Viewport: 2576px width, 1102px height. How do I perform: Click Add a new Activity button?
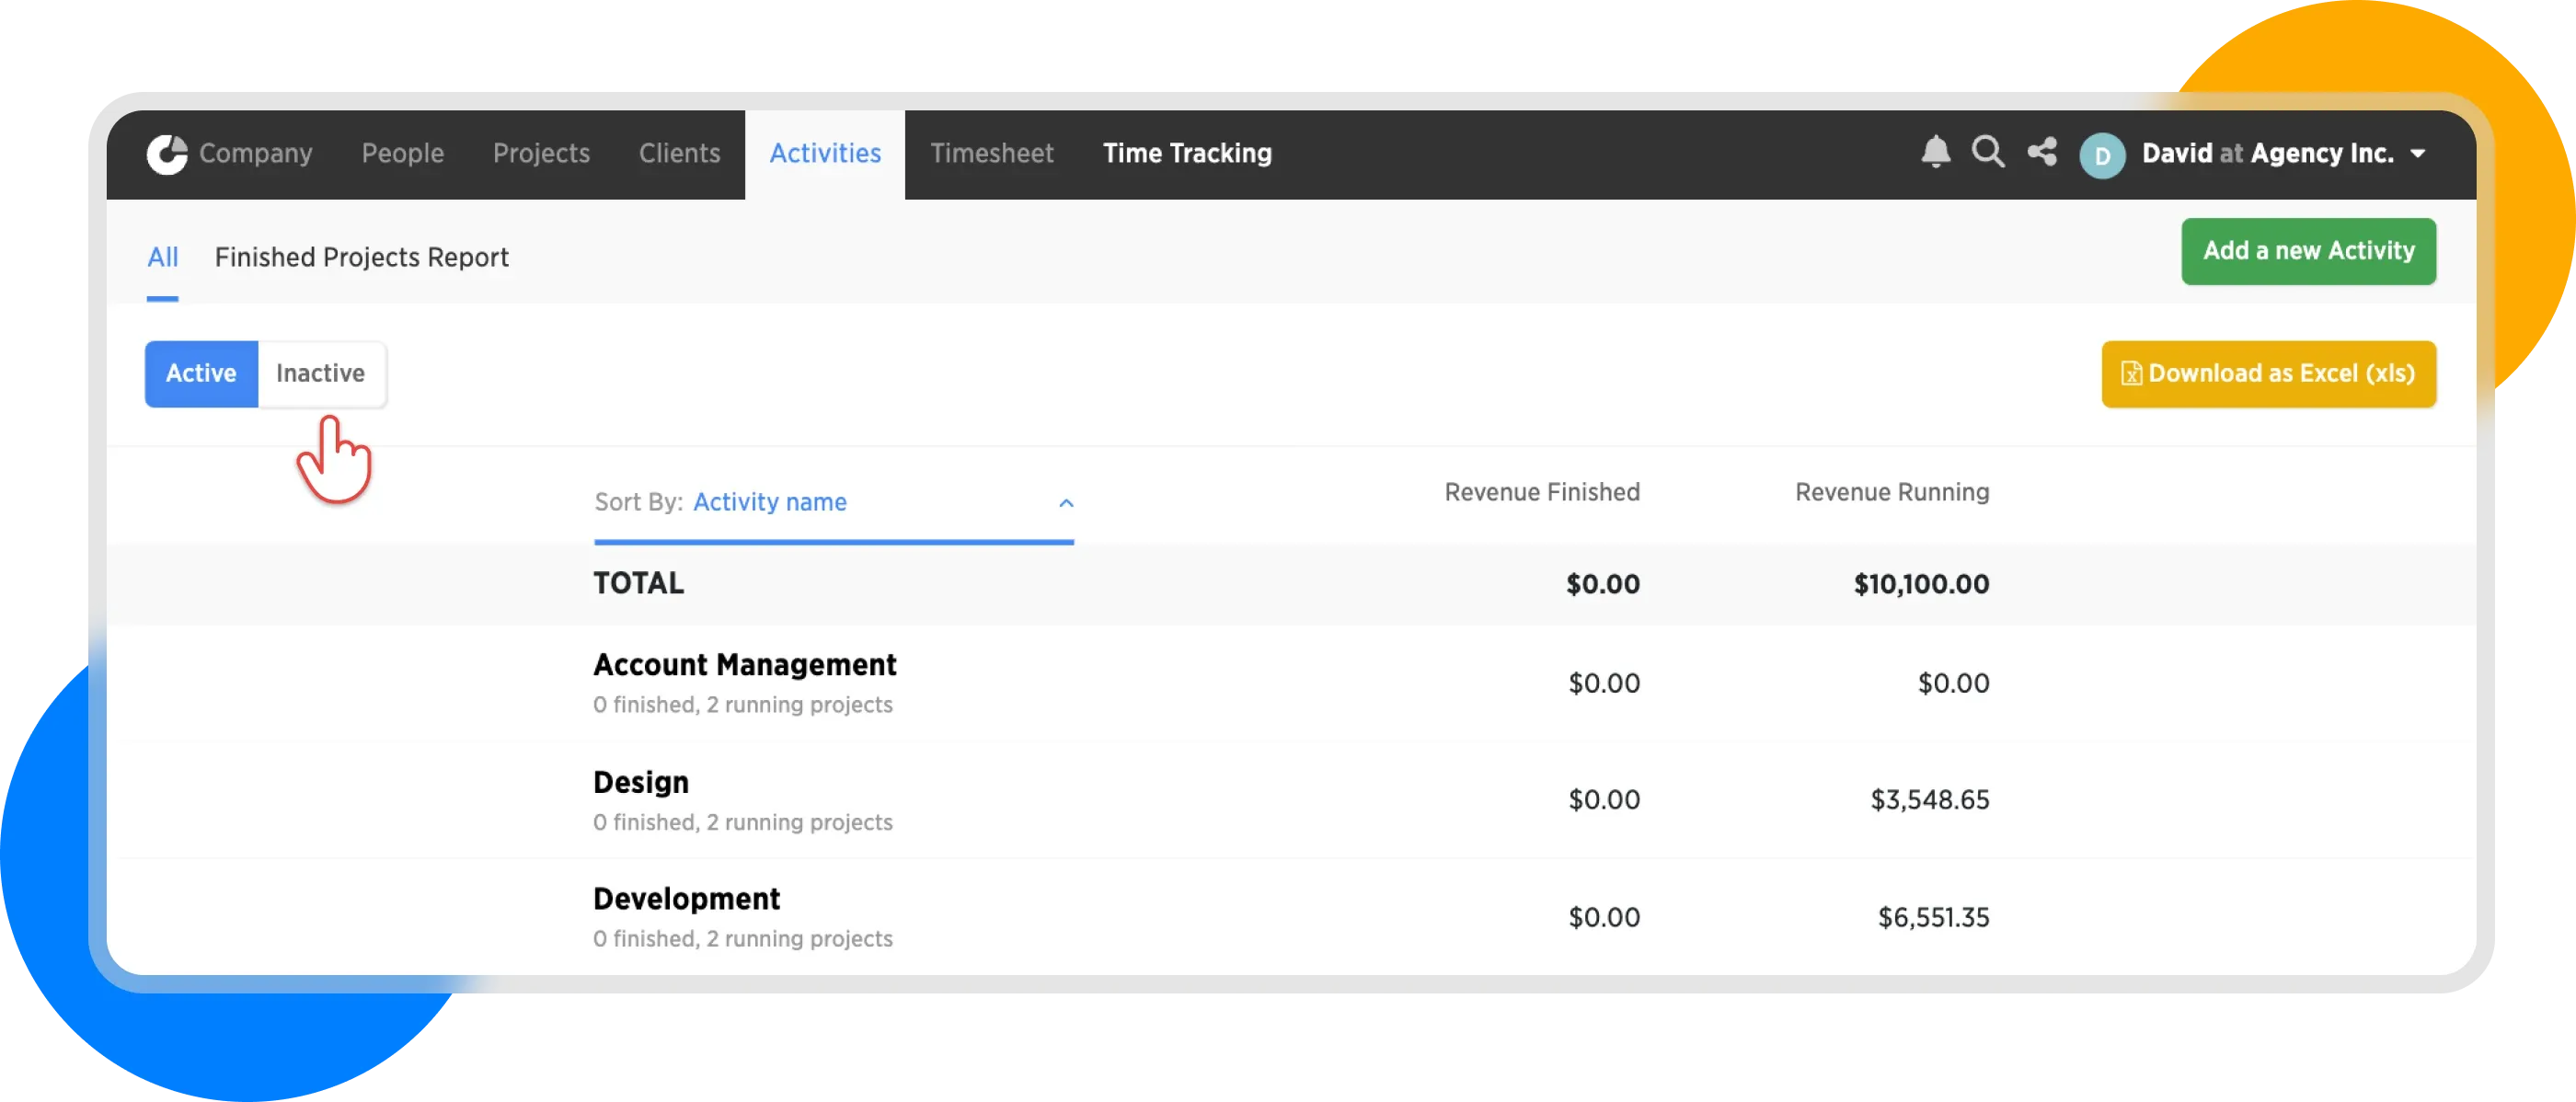2308,251
